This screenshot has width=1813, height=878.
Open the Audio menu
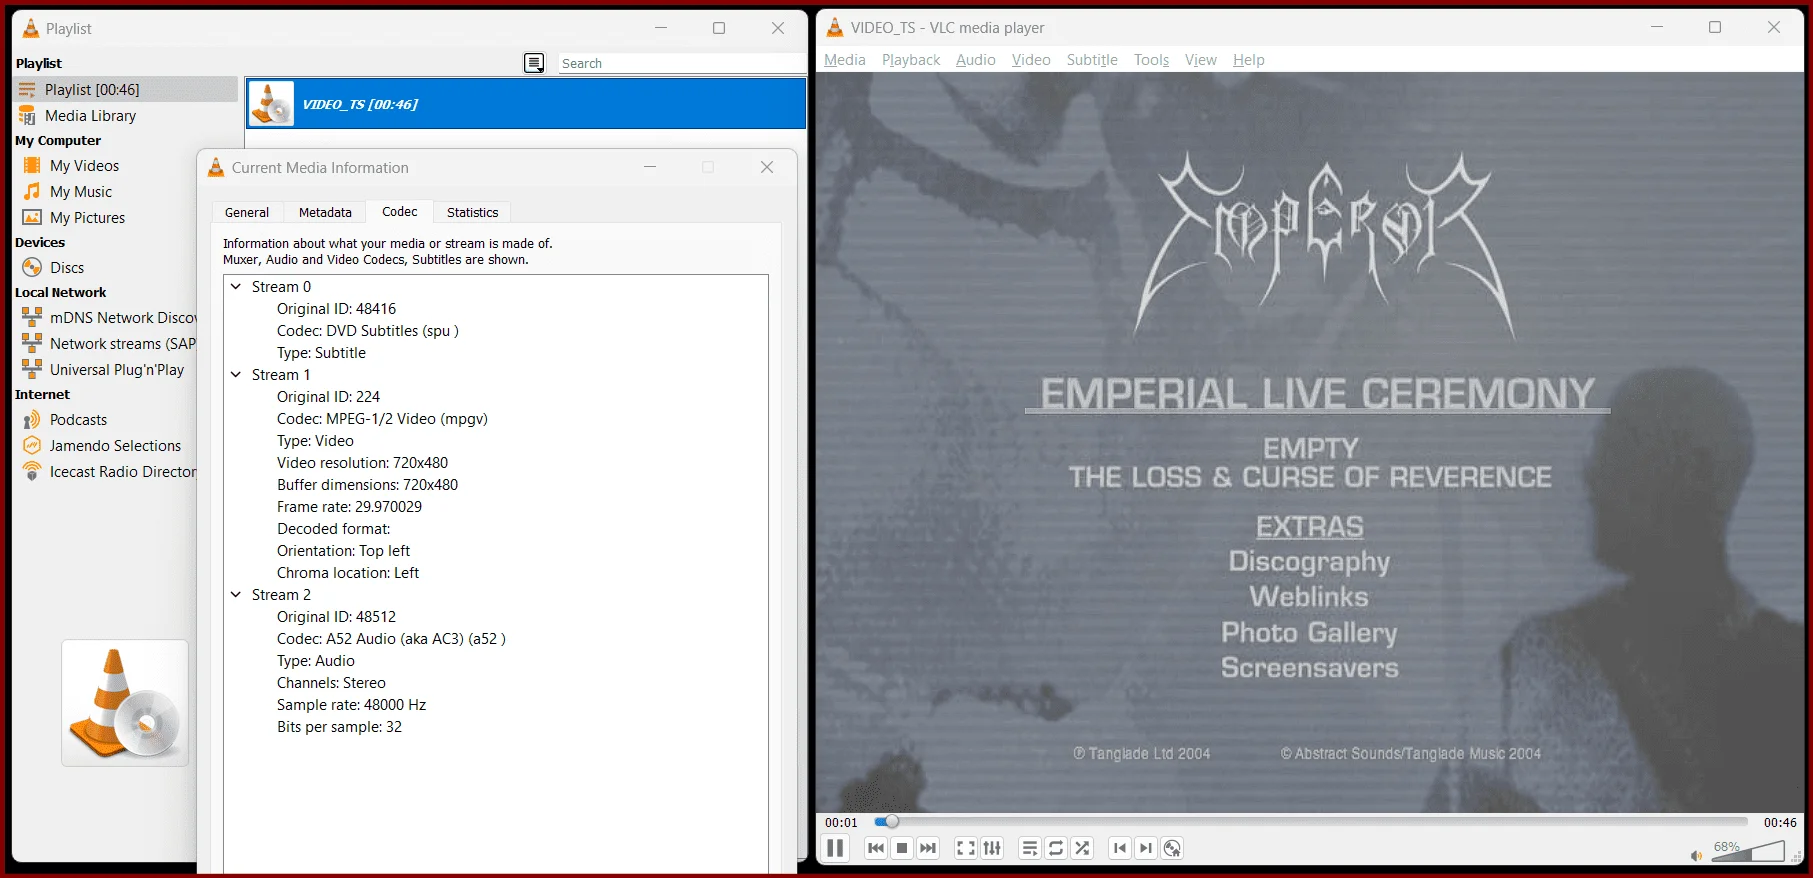point(976,60)
